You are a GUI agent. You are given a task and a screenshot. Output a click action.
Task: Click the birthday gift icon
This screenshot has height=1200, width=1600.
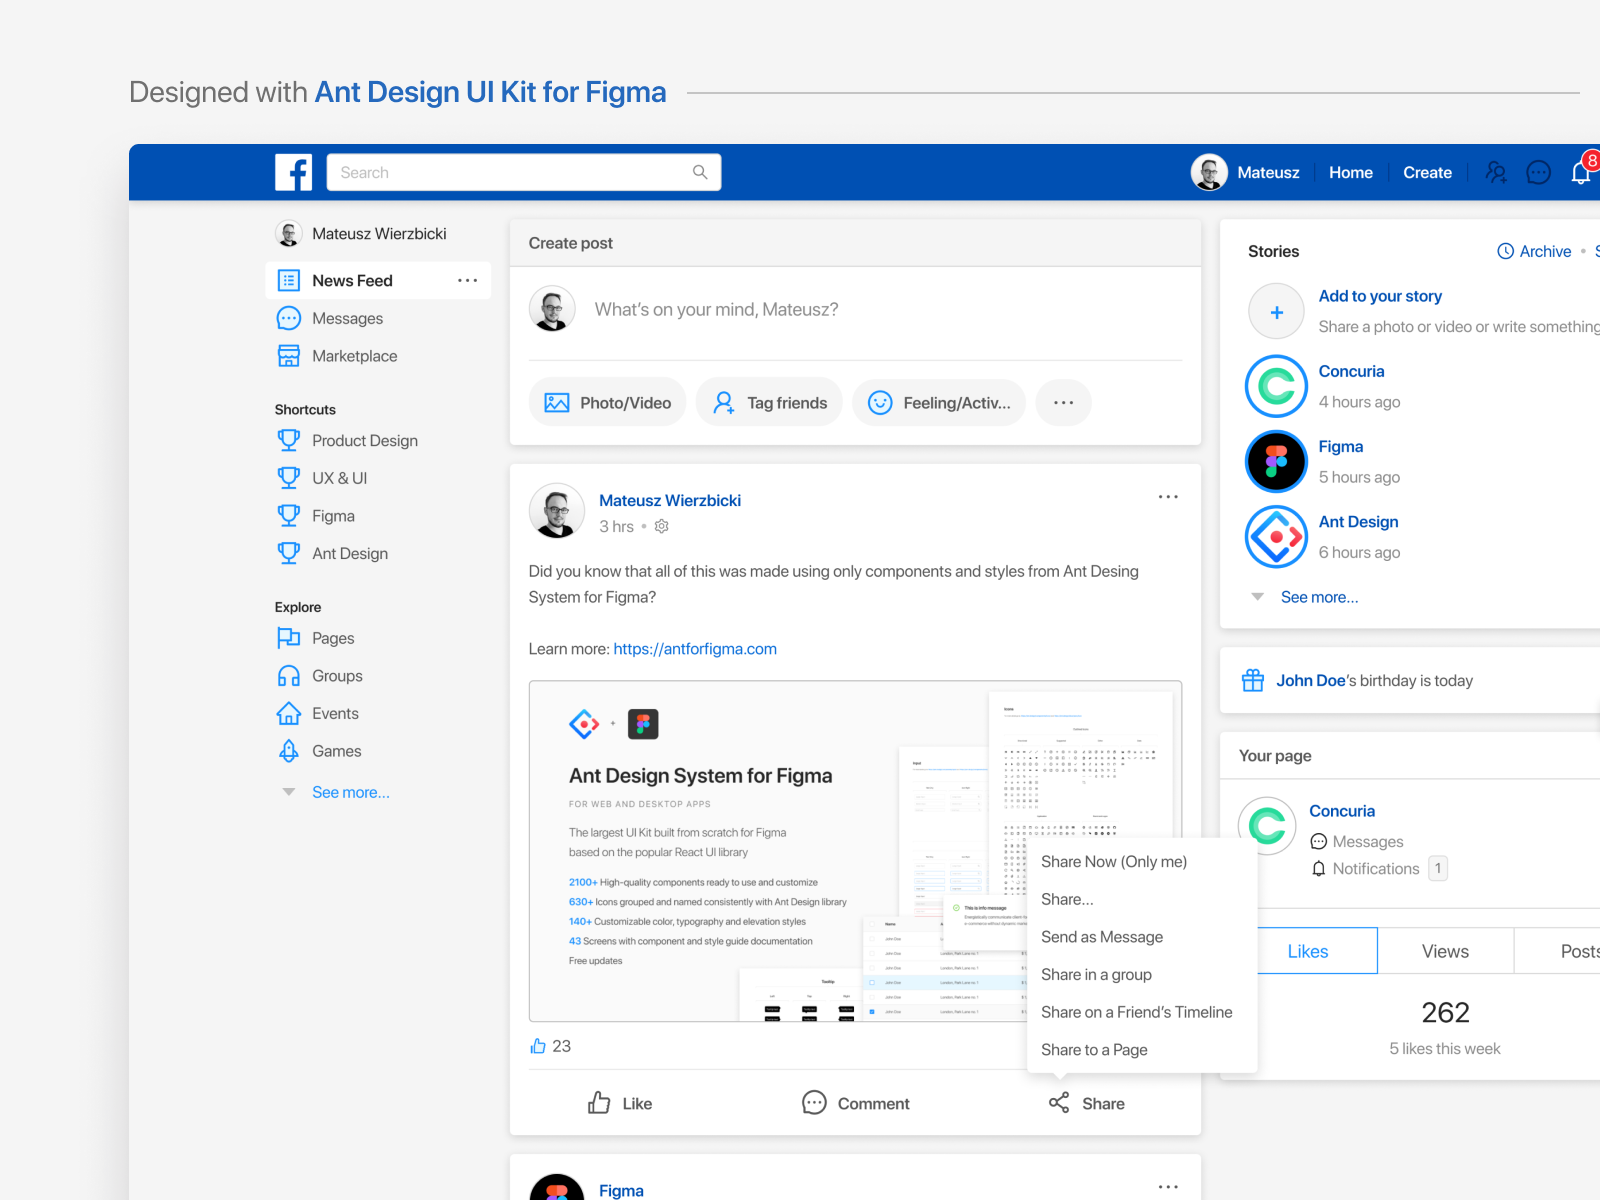click(x=1253, y=680)
